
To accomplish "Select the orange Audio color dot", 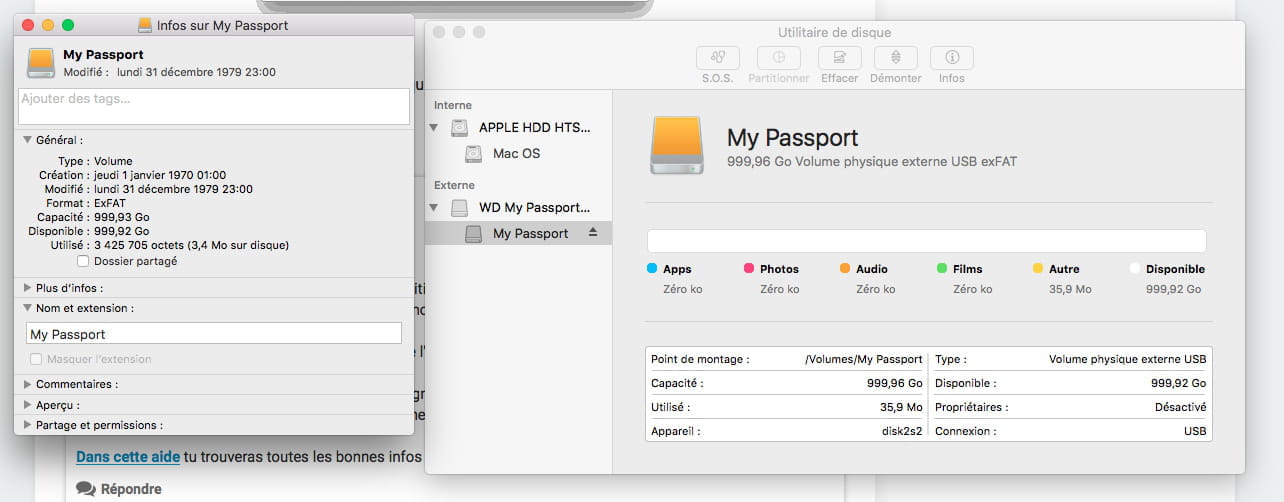I will pos(845,269).
